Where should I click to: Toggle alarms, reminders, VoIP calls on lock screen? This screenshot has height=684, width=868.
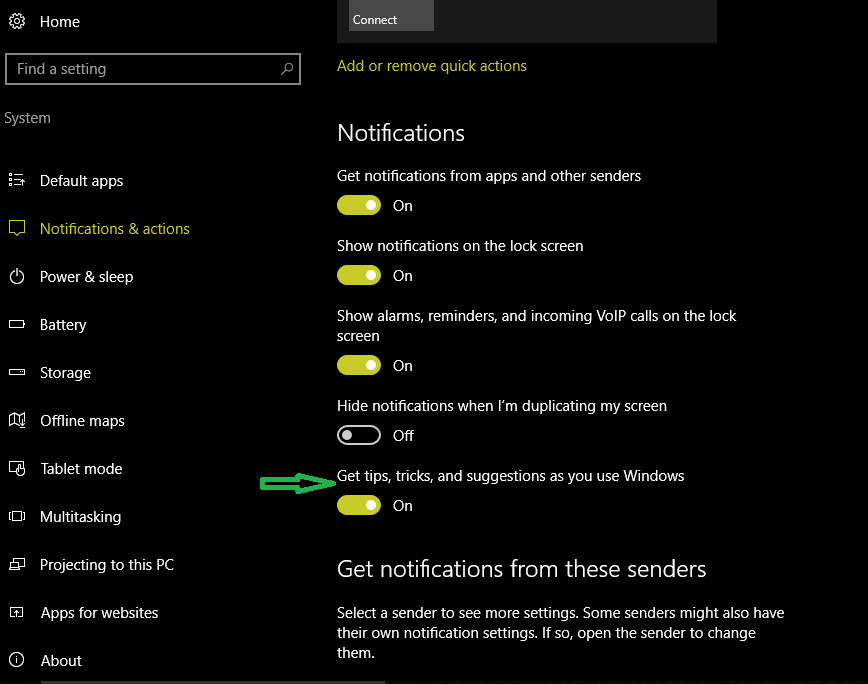pyautogui.click(x=359, y=365)
